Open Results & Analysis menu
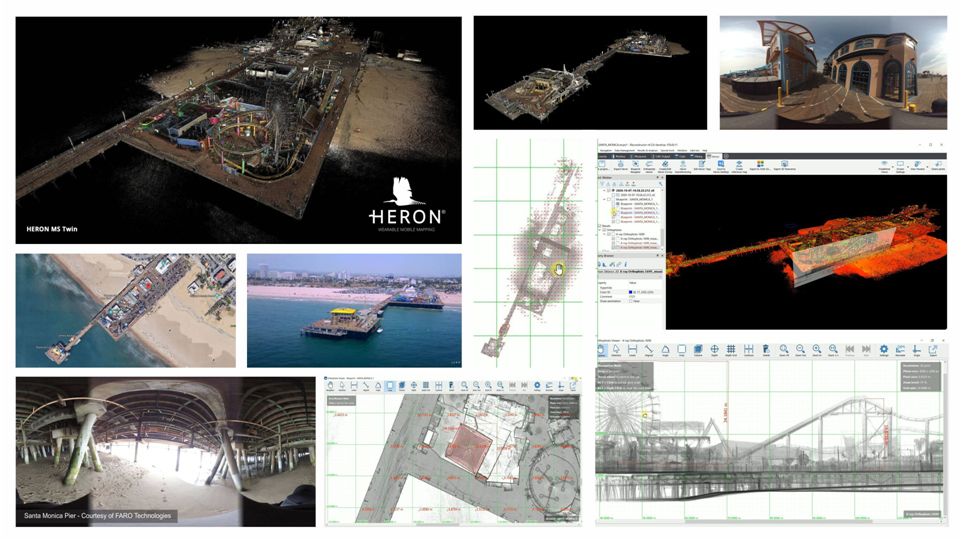962x542 pixels. 647,150
